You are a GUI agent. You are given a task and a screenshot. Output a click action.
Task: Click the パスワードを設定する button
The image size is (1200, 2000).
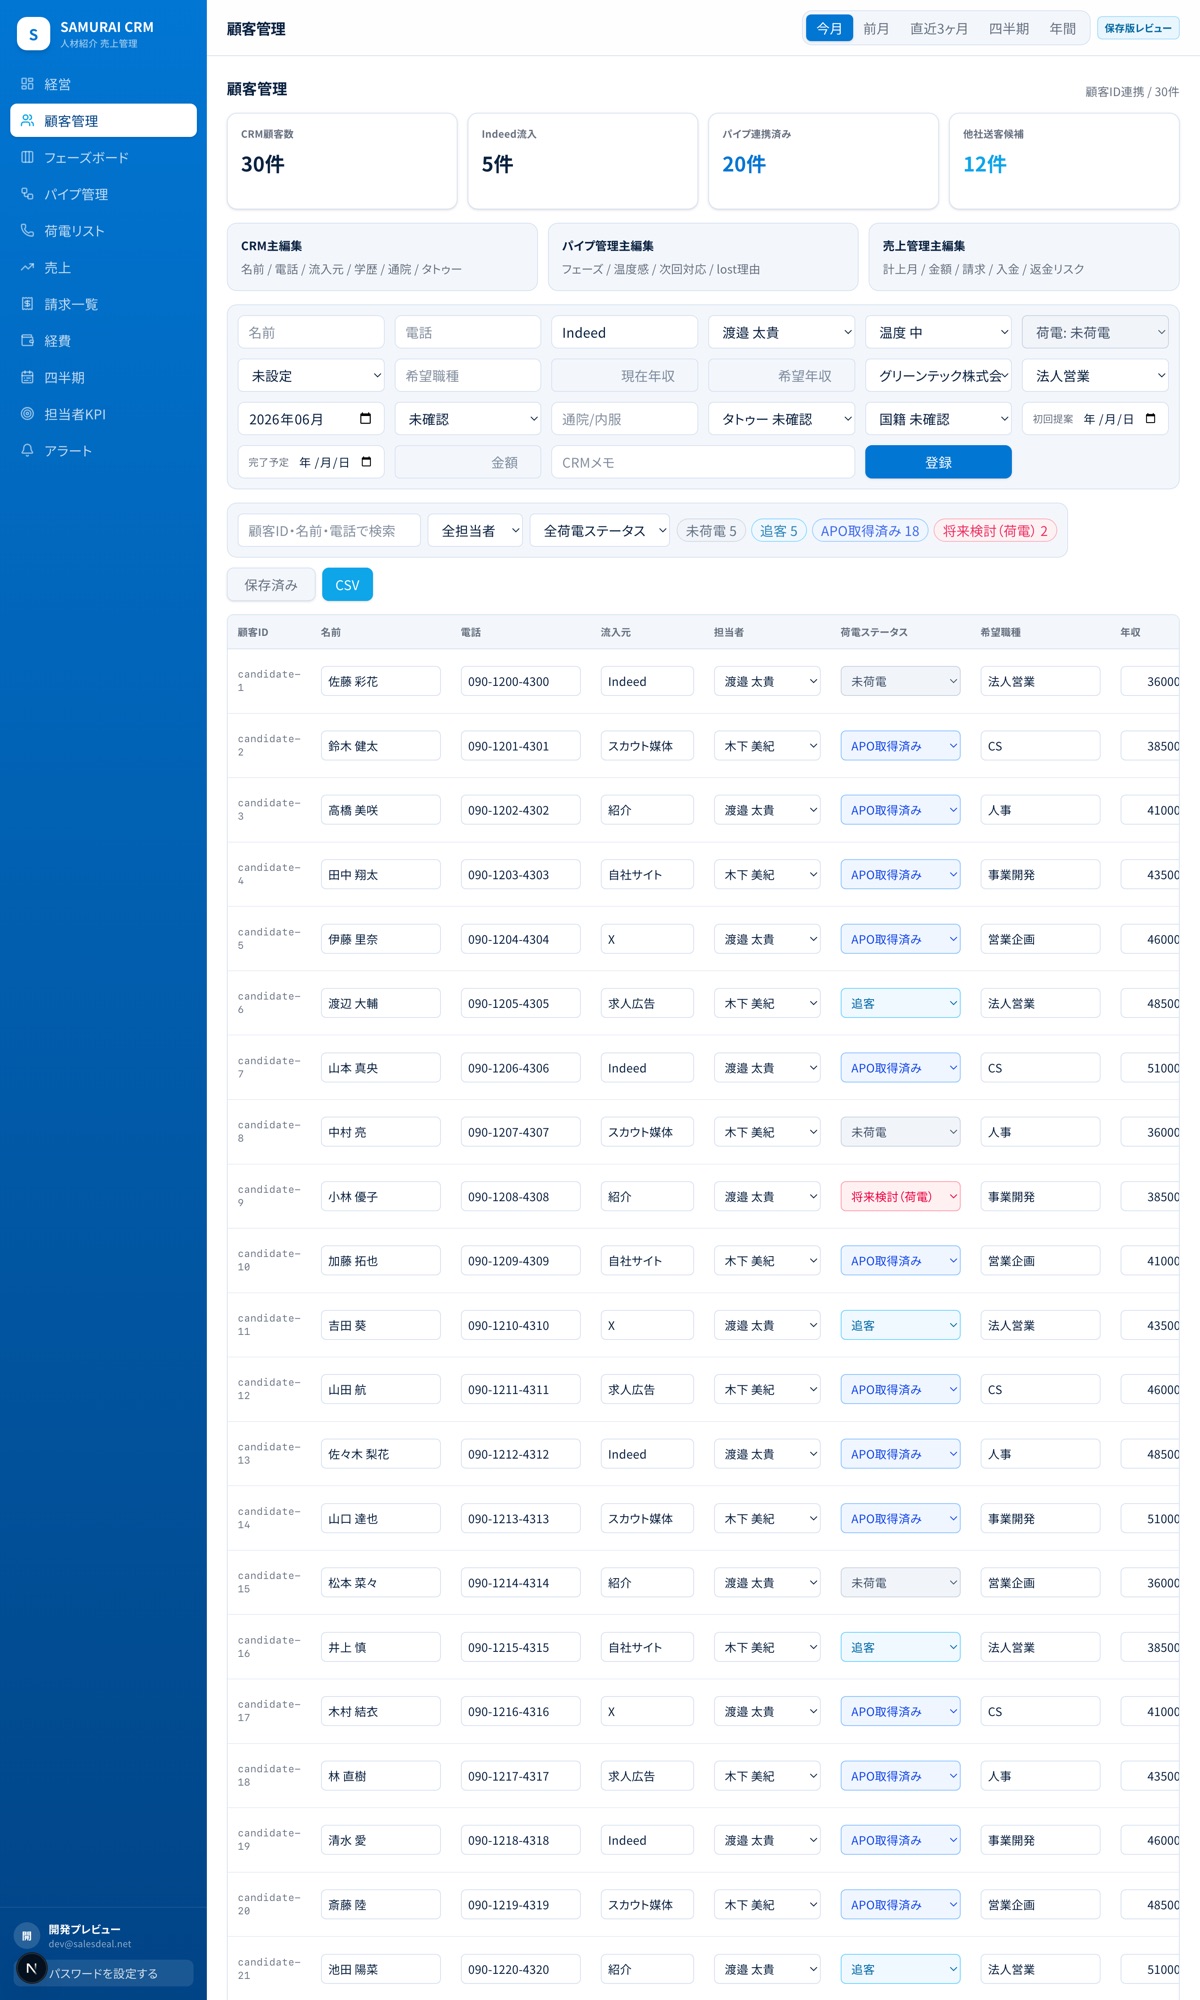coord(103,1973)
